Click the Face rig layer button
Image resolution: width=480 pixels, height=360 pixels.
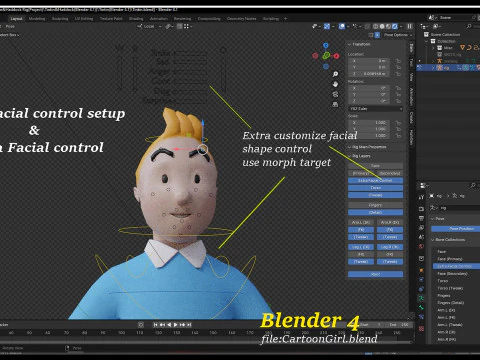(x=375, y=166)
